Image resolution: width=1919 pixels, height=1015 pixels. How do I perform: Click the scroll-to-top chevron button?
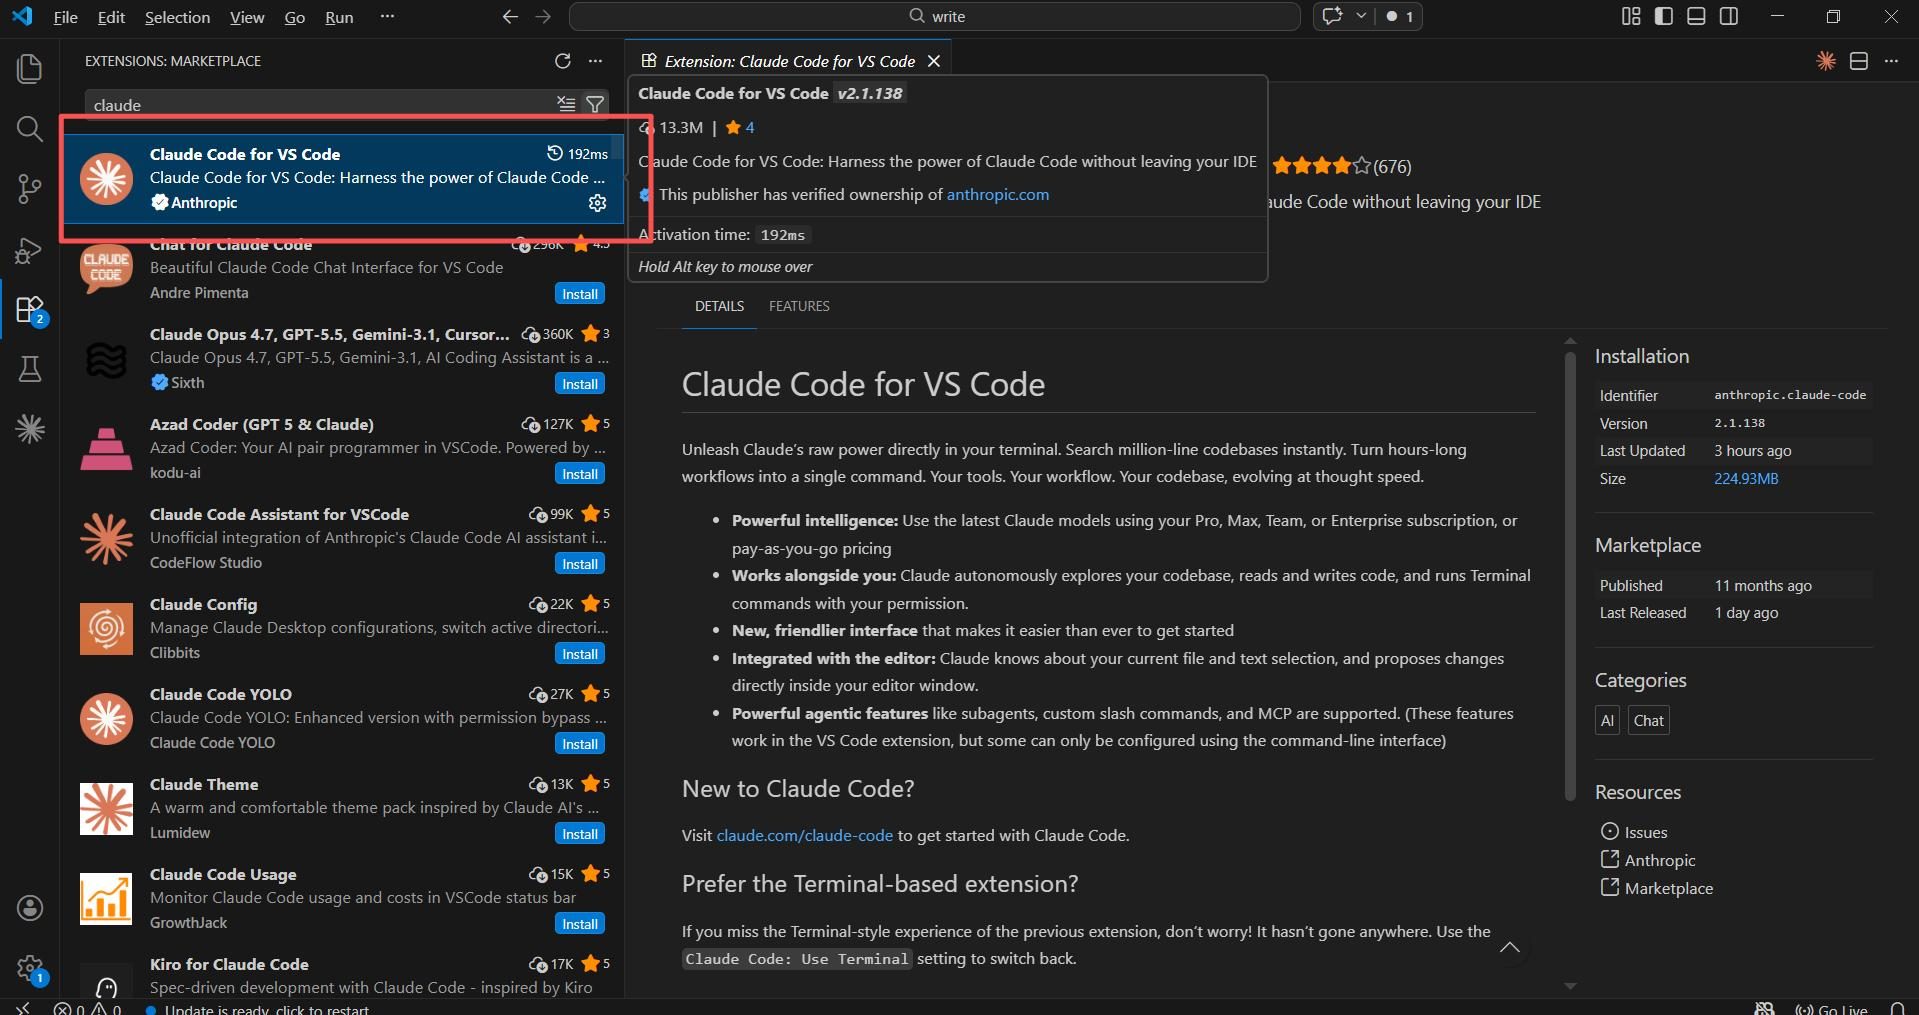pyautogui.click(x=1510, y=948)
